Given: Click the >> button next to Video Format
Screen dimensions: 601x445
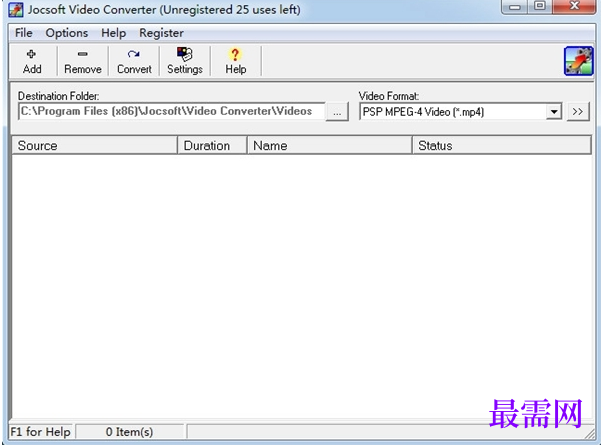Looking at the screenshot, I should point(578,112).
